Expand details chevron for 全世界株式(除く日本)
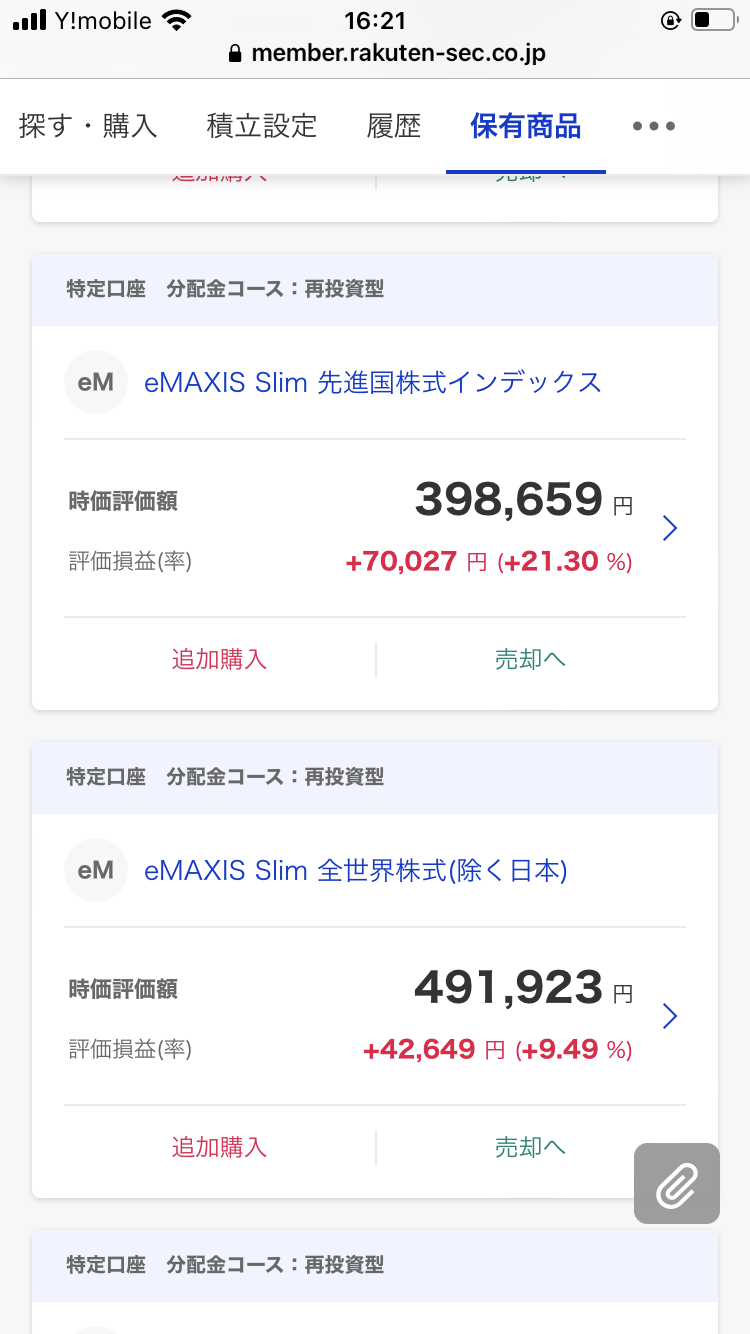Image resolution: width=750 pixels, height=1334 pixels. 670,1016
